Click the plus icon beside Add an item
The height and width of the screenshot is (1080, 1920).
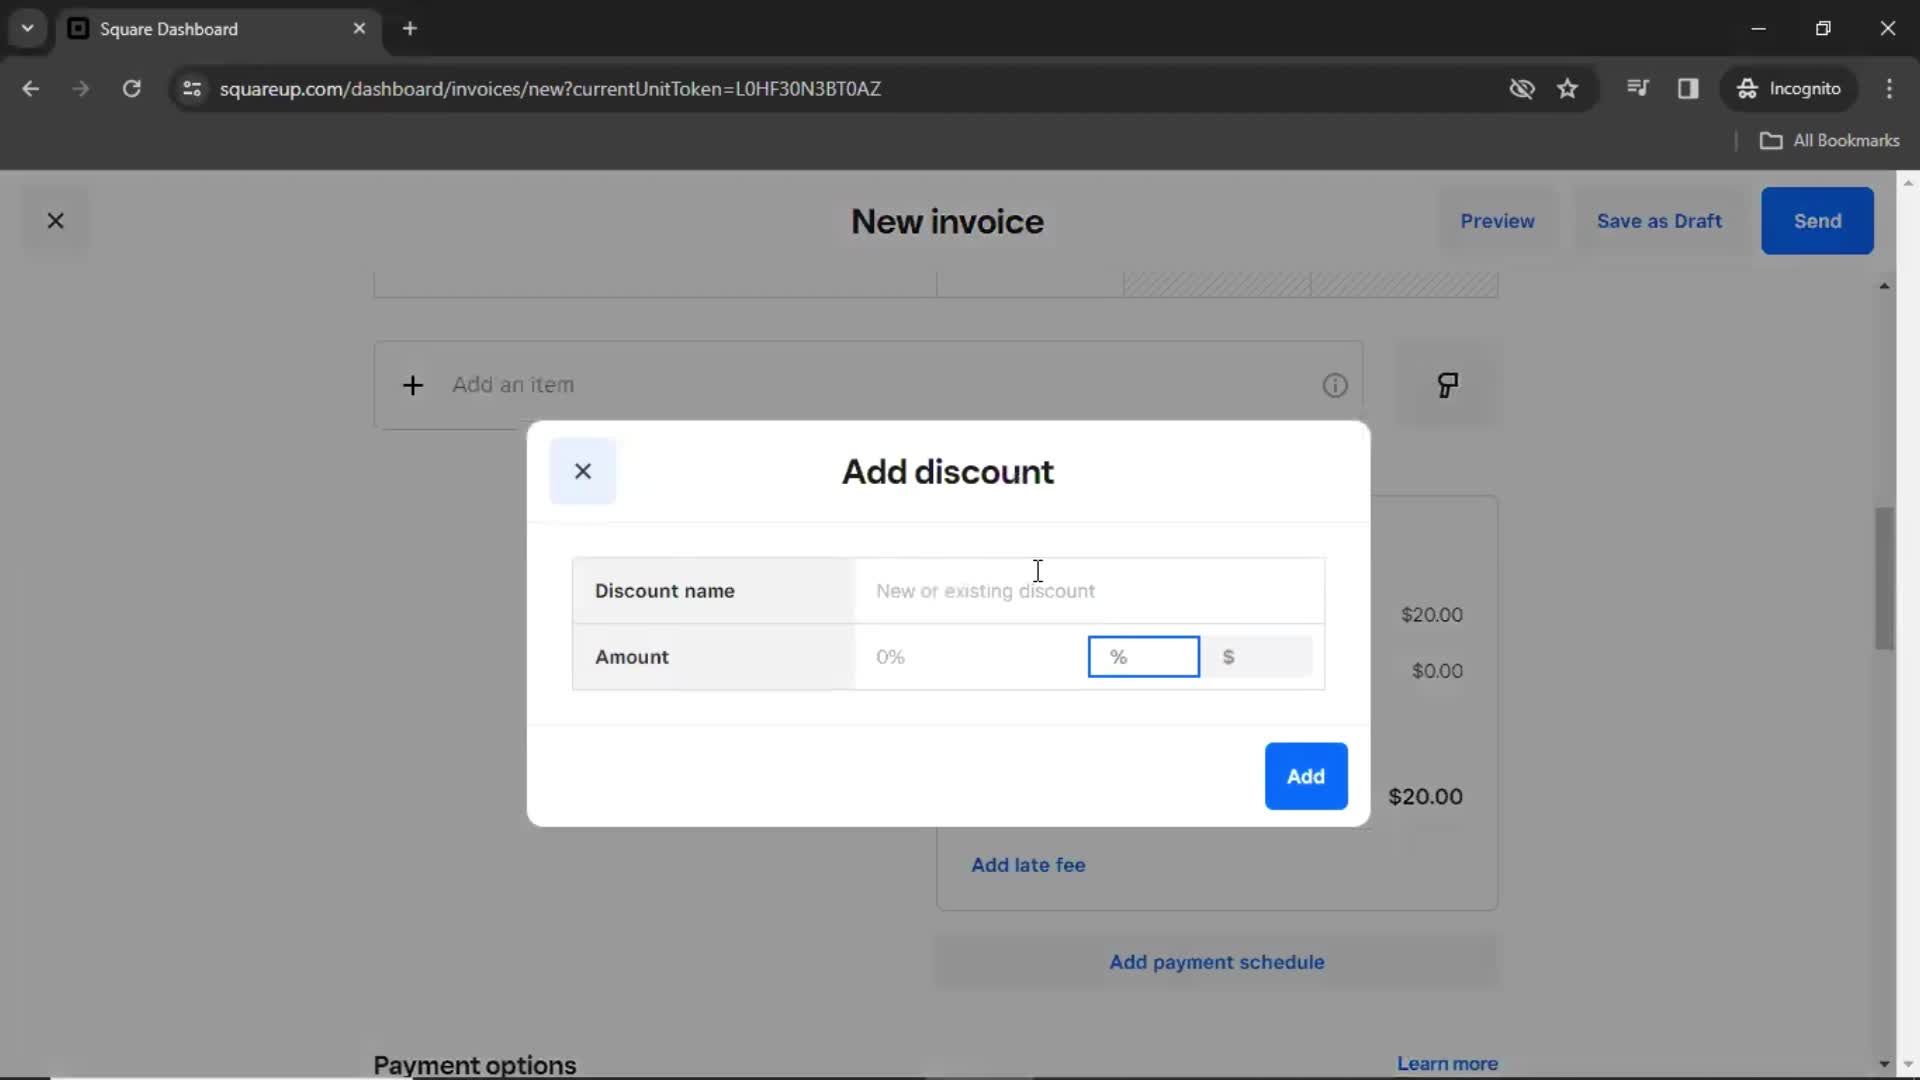pyautogui.click(x=413, y=385)
